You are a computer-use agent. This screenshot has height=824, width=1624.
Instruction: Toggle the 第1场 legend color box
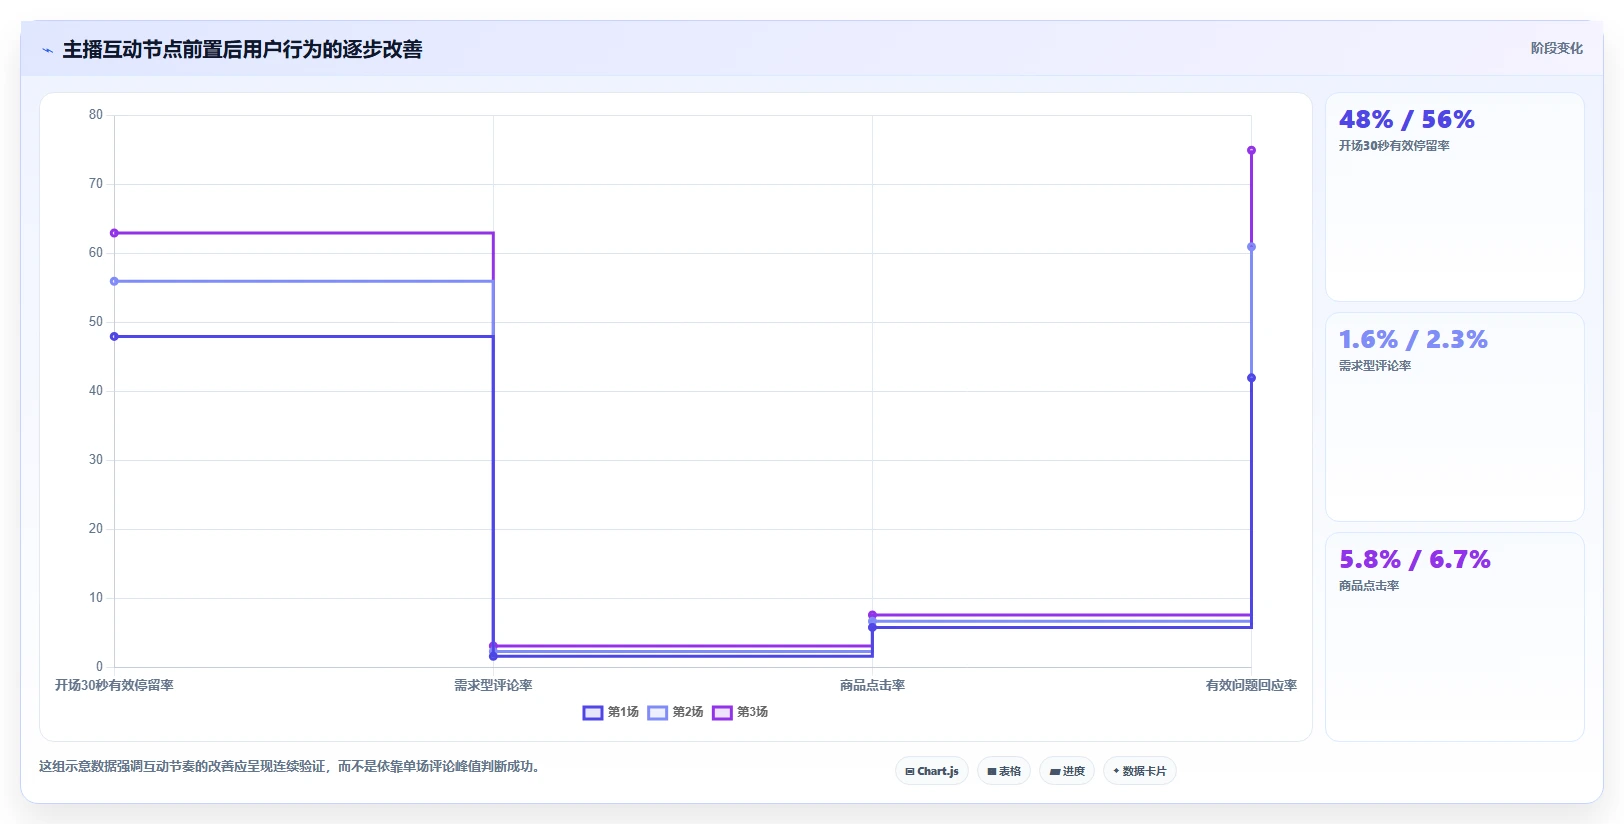coord(593,713)
